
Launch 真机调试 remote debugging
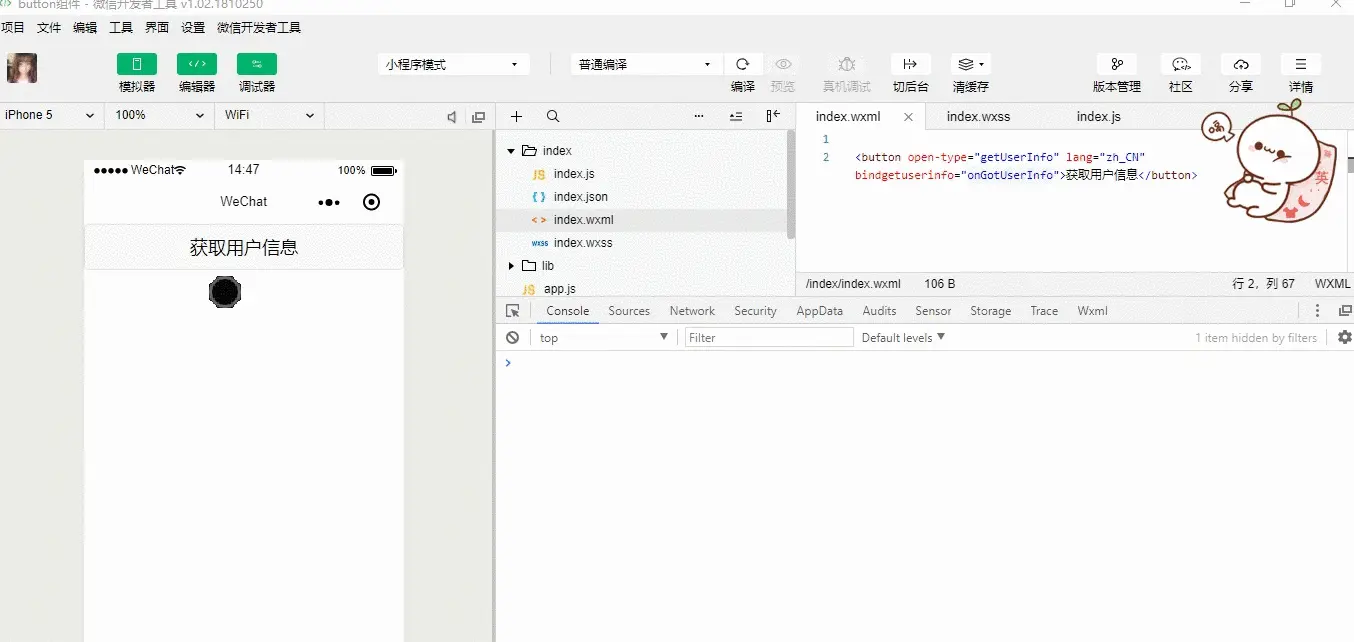tap(846, 65)
